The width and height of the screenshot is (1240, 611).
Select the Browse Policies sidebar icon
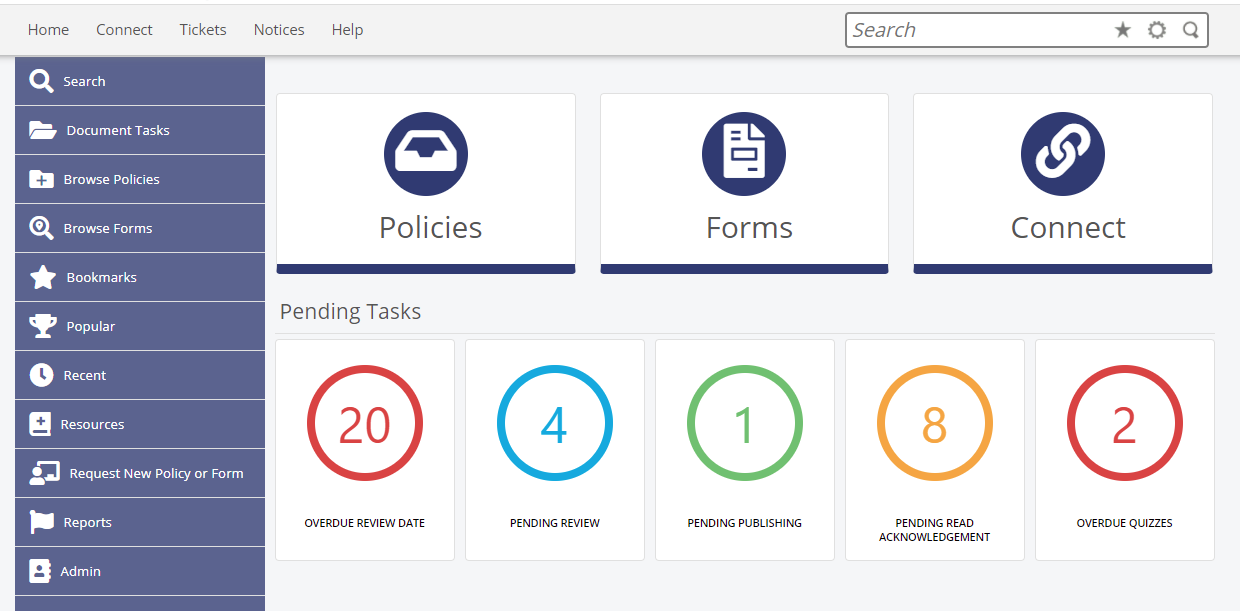[40, 179]
